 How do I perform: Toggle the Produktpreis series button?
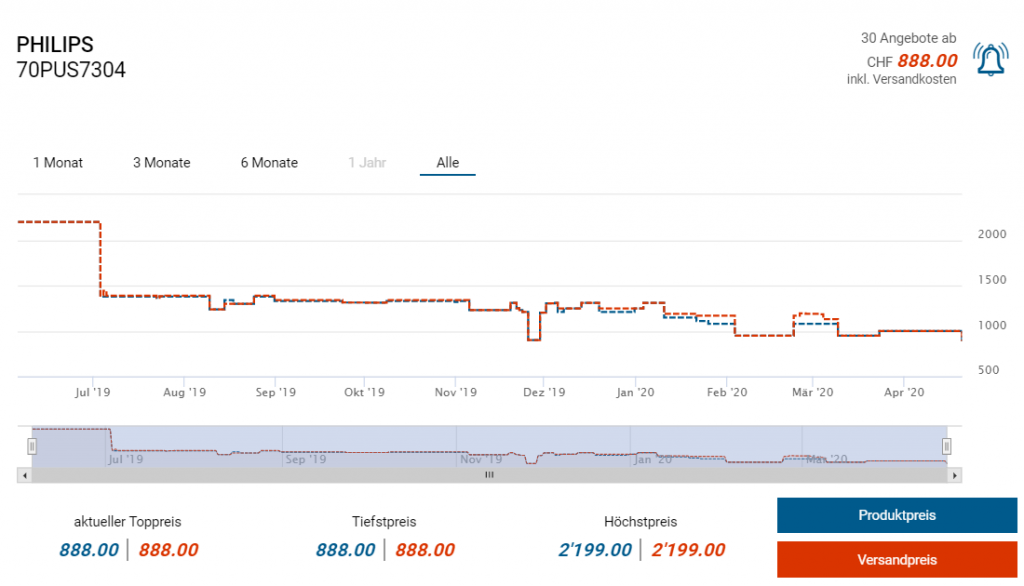click(x=897, y=516)
